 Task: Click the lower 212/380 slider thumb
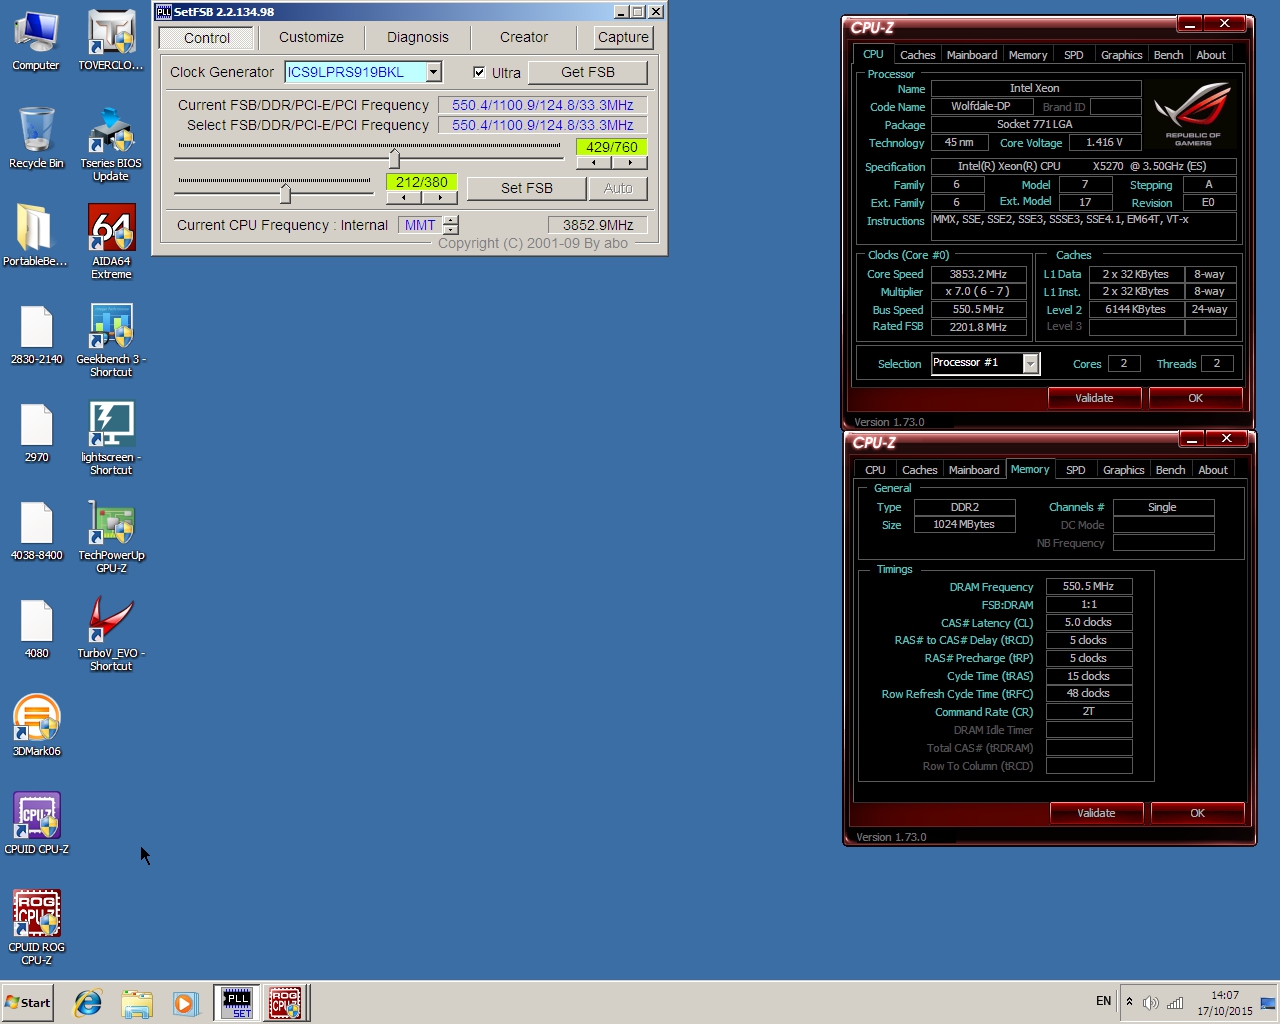click(285, 193)
